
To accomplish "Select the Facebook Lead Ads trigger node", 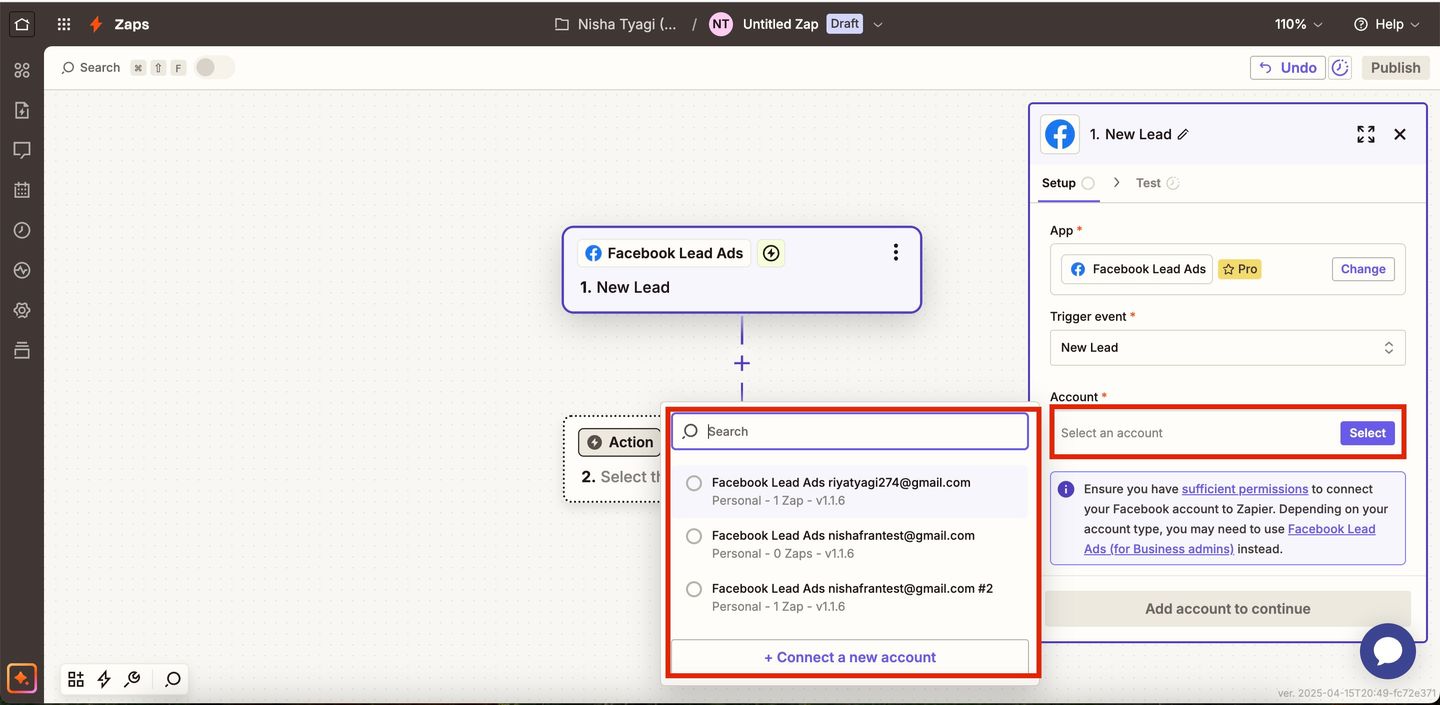I will click(x=742, y=270).
